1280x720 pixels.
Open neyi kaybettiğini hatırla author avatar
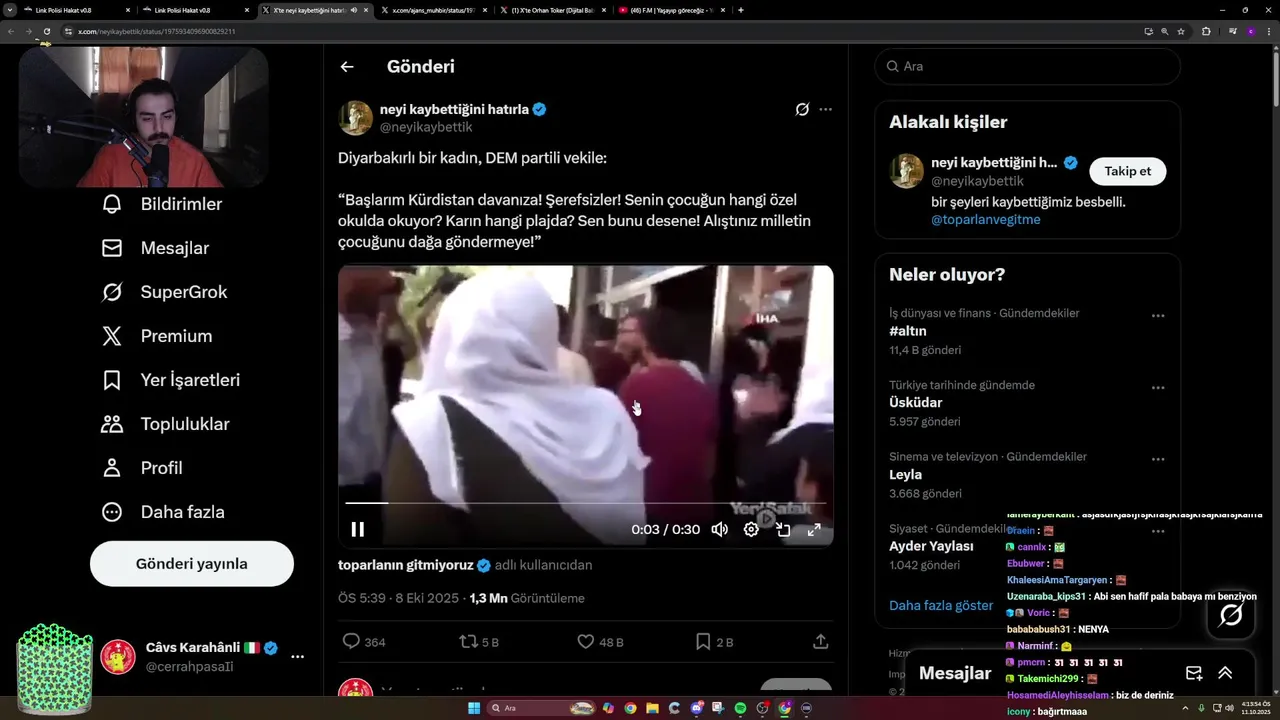pyautogui.click(x=355, y=118)
